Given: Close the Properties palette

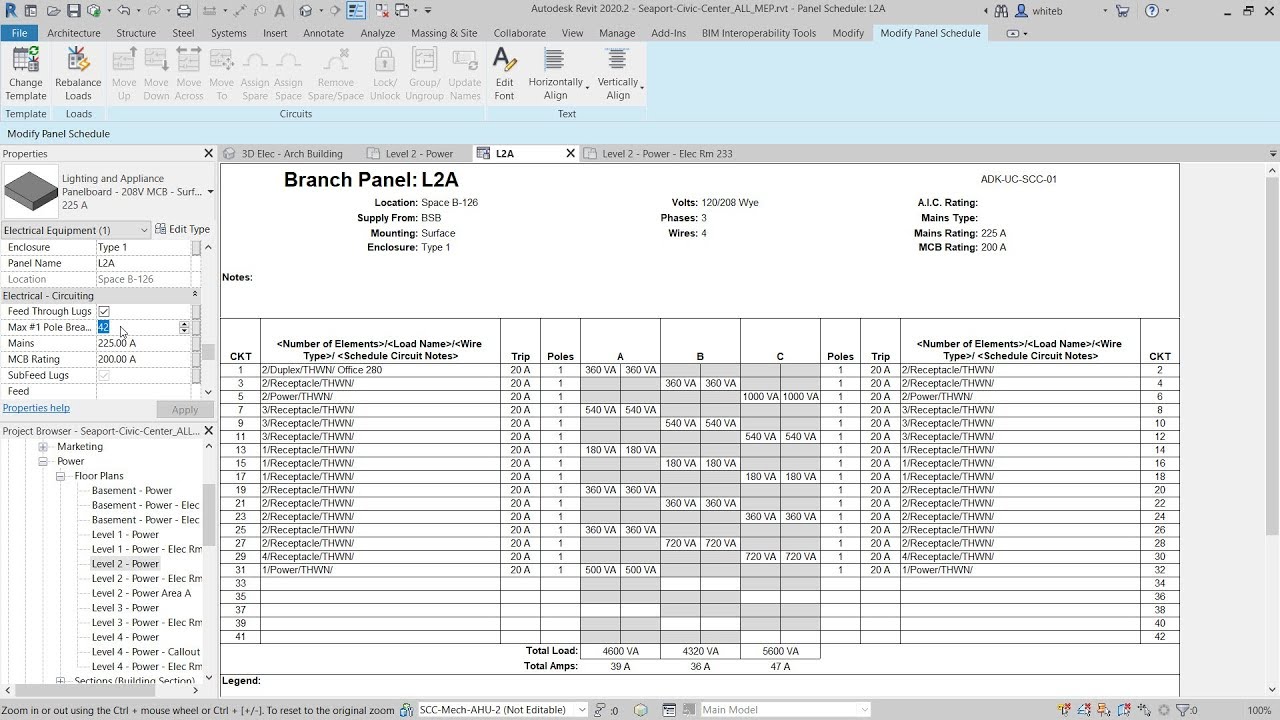Looking at the screenshot, I should pos(208,153).
